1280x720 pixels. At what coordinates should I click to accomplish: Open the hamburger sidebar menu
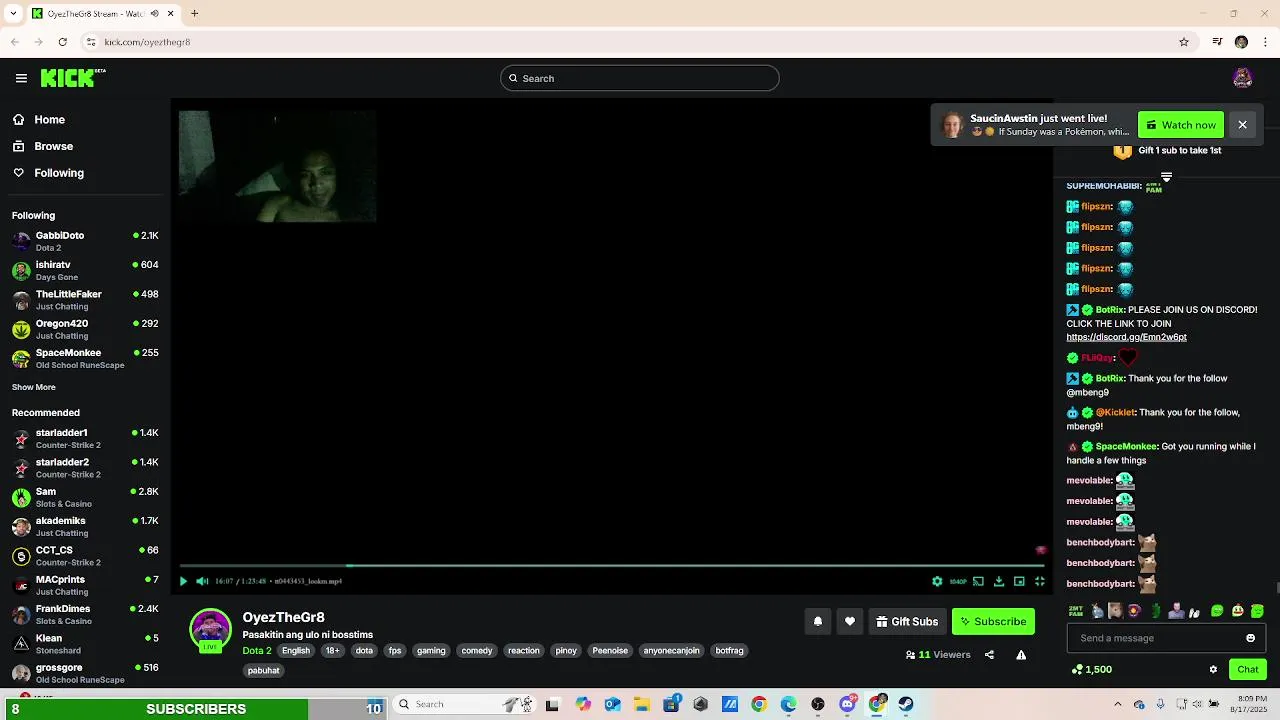coord(21,78)
